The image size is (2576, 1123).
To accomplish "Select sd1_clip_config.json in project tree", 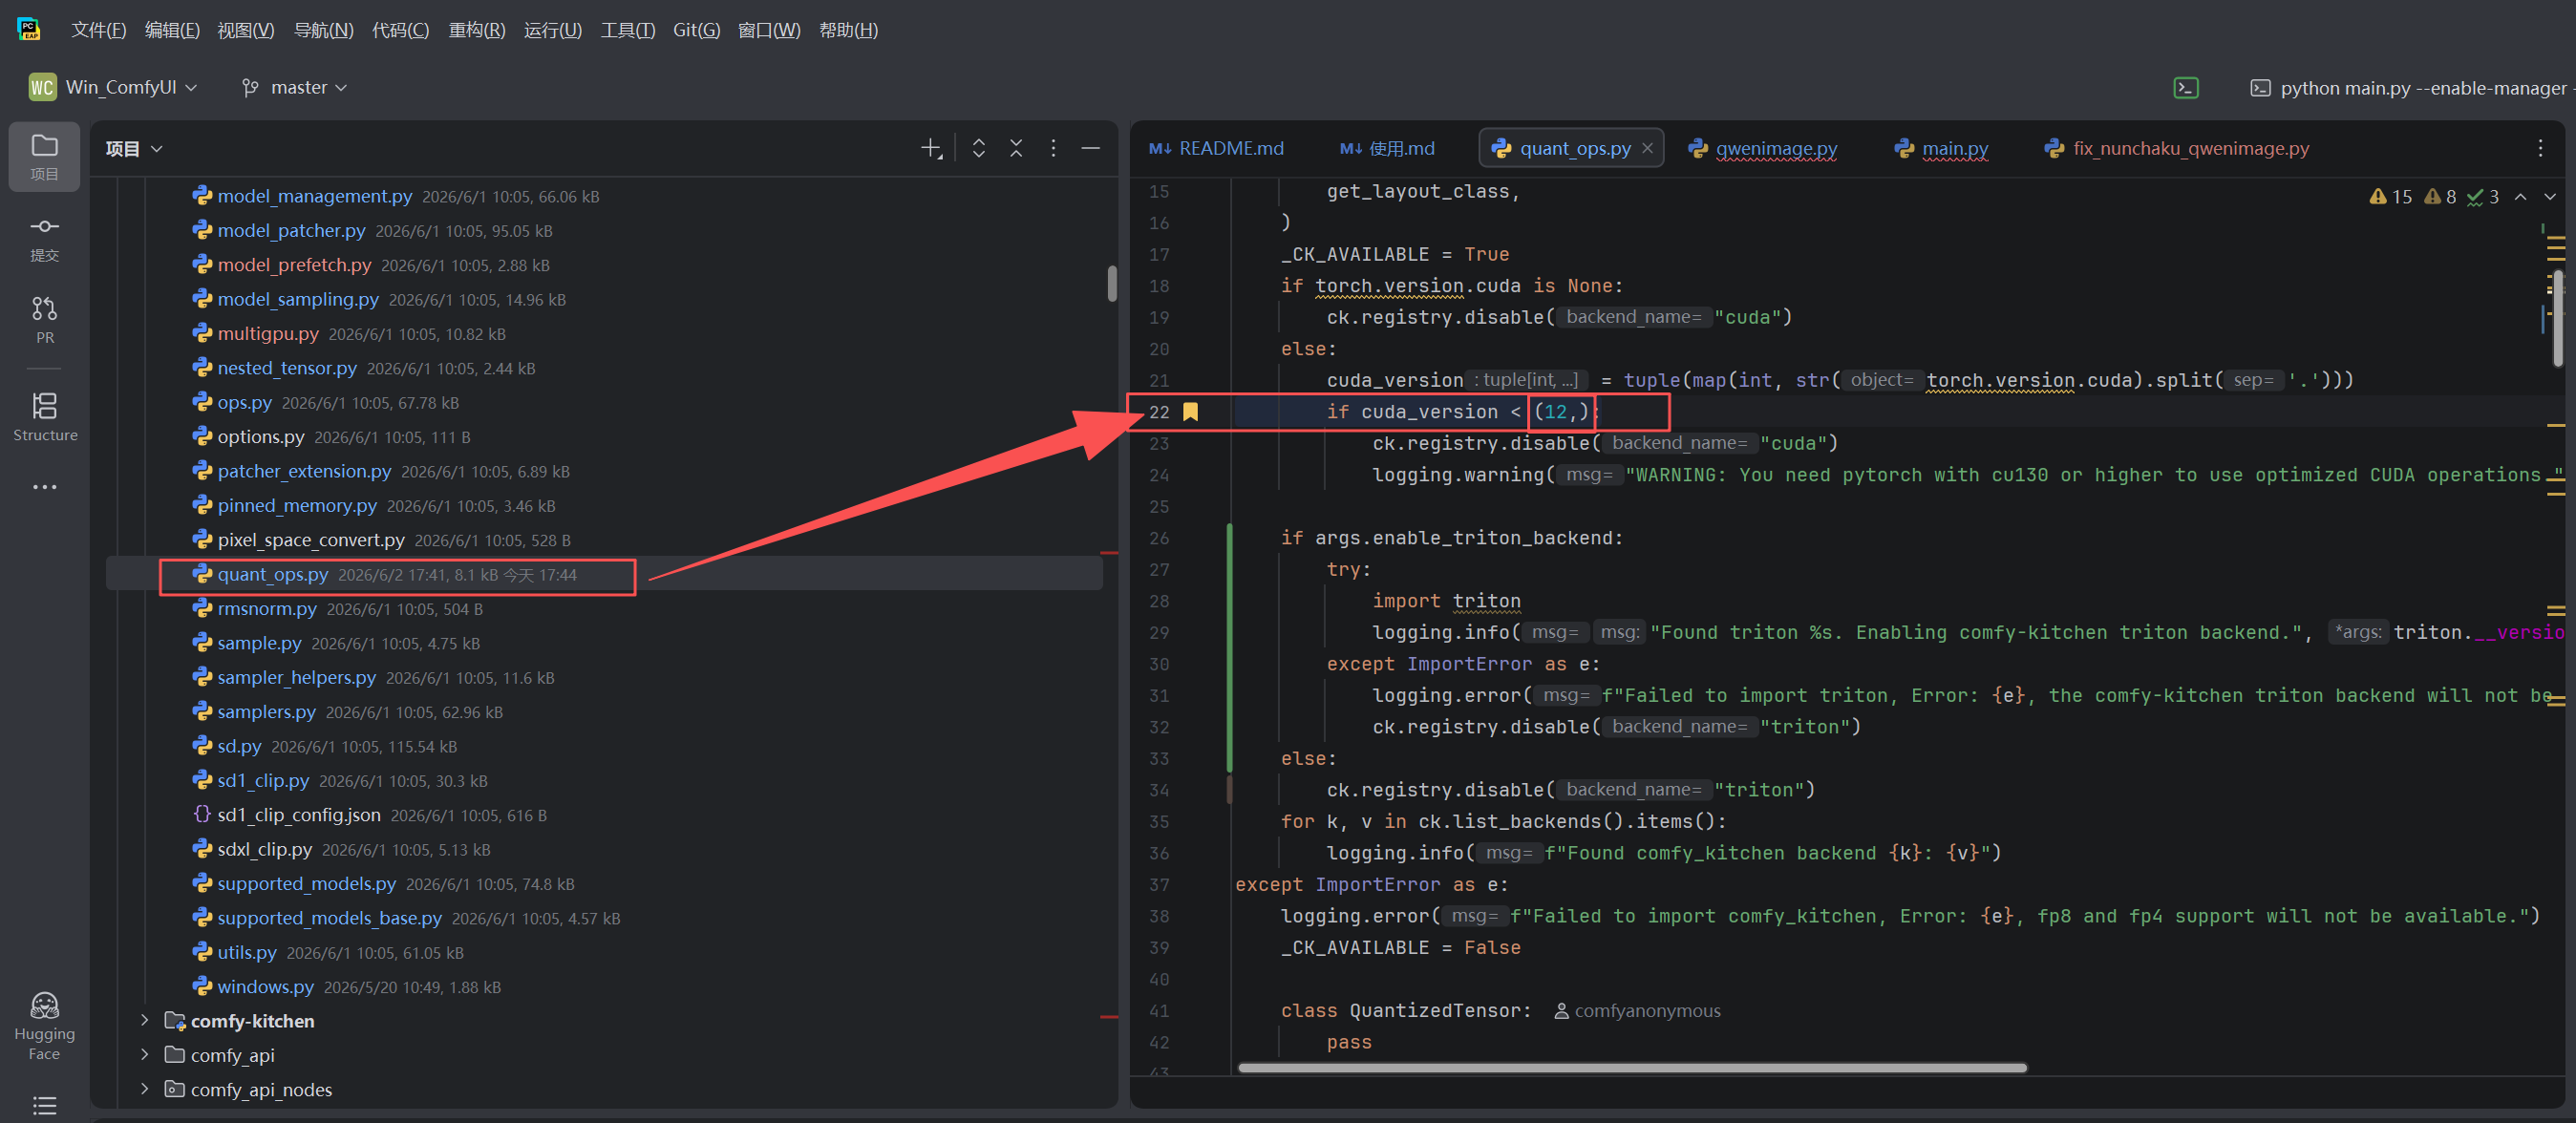I will (298, 815).
